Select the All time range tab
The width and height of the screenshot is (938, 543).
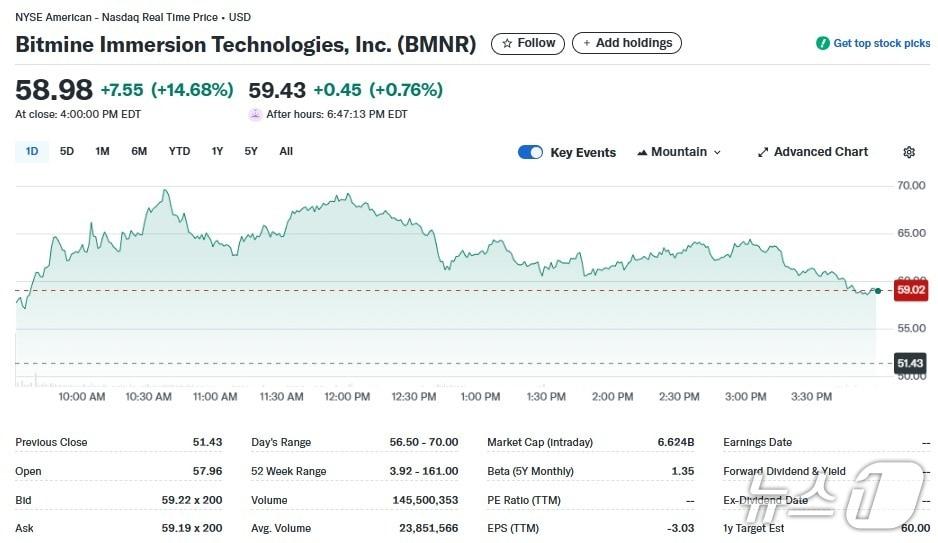pyautogui.click(x=286, y=151)
